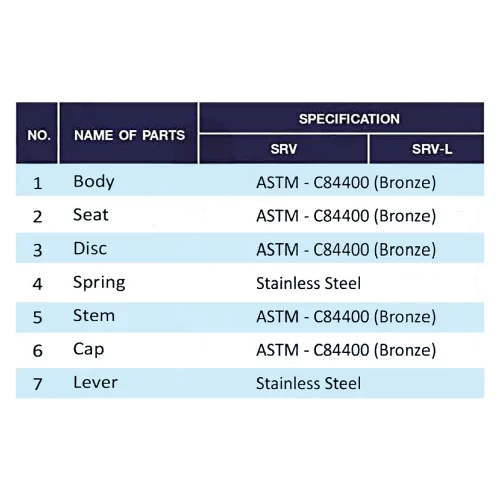Select the Body bronze specification text
This screenshot has width=500, height=500.
click(x=346, y=183)
